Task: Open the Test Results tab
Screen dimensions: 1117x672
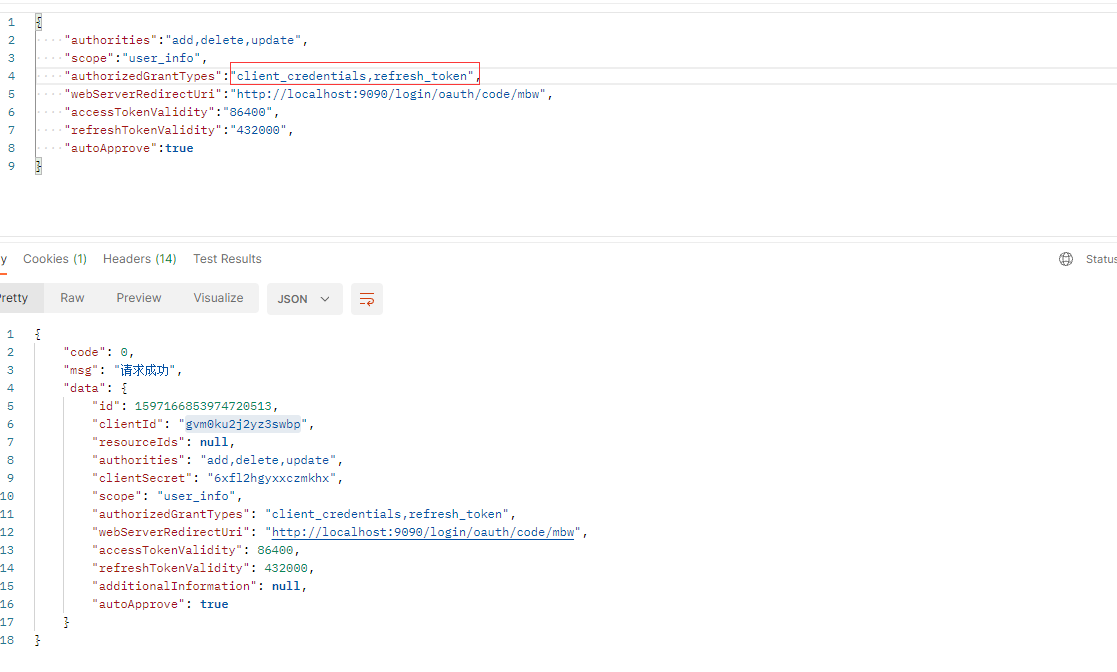Action: click(227, 259)
